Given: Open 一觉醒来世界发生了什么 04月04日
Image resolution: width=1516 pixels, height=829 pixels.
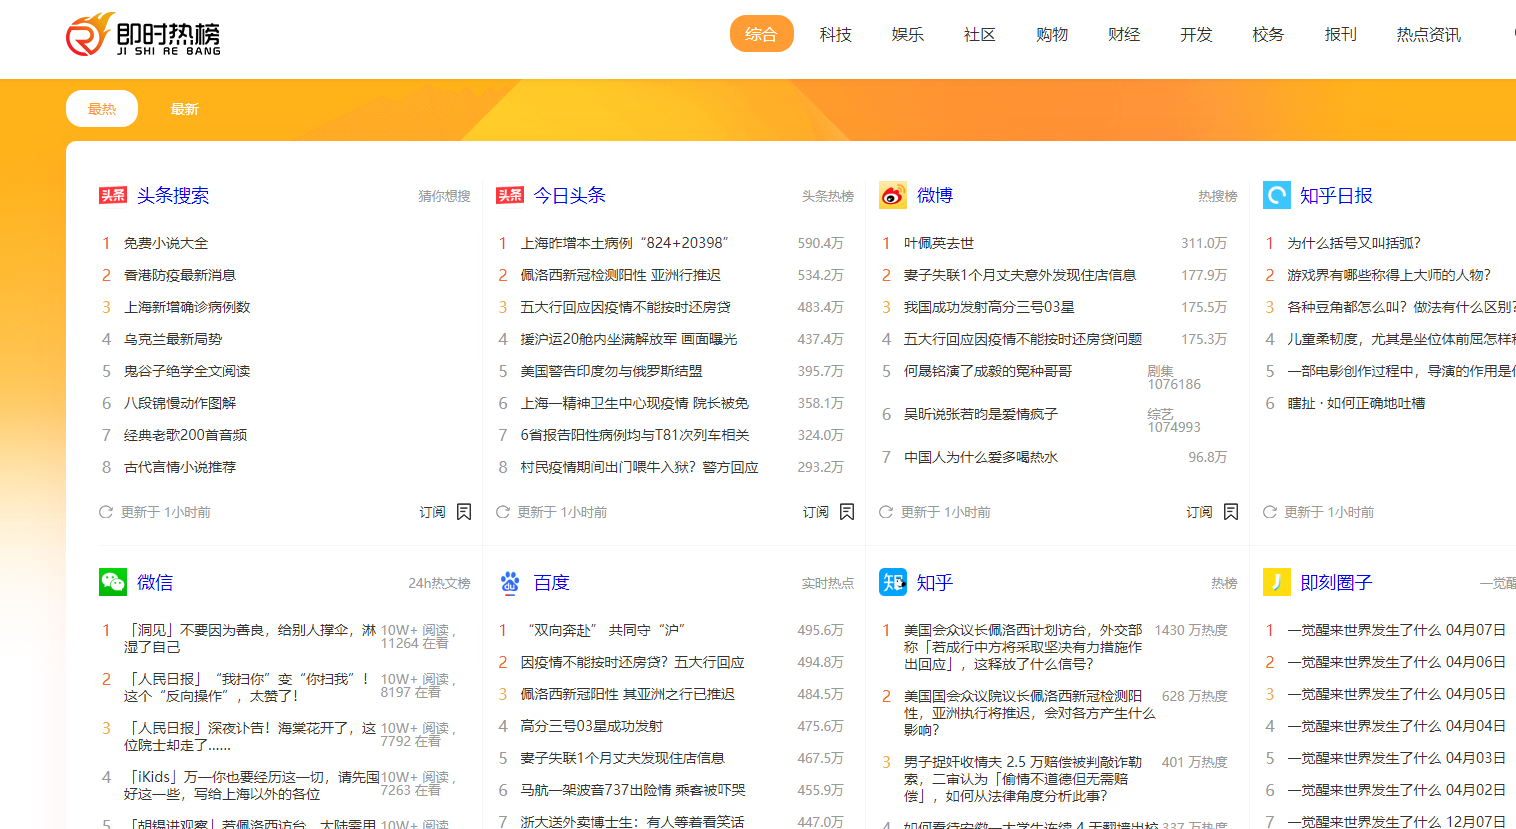Looking at the screenshot, I should pos(1396,726).
